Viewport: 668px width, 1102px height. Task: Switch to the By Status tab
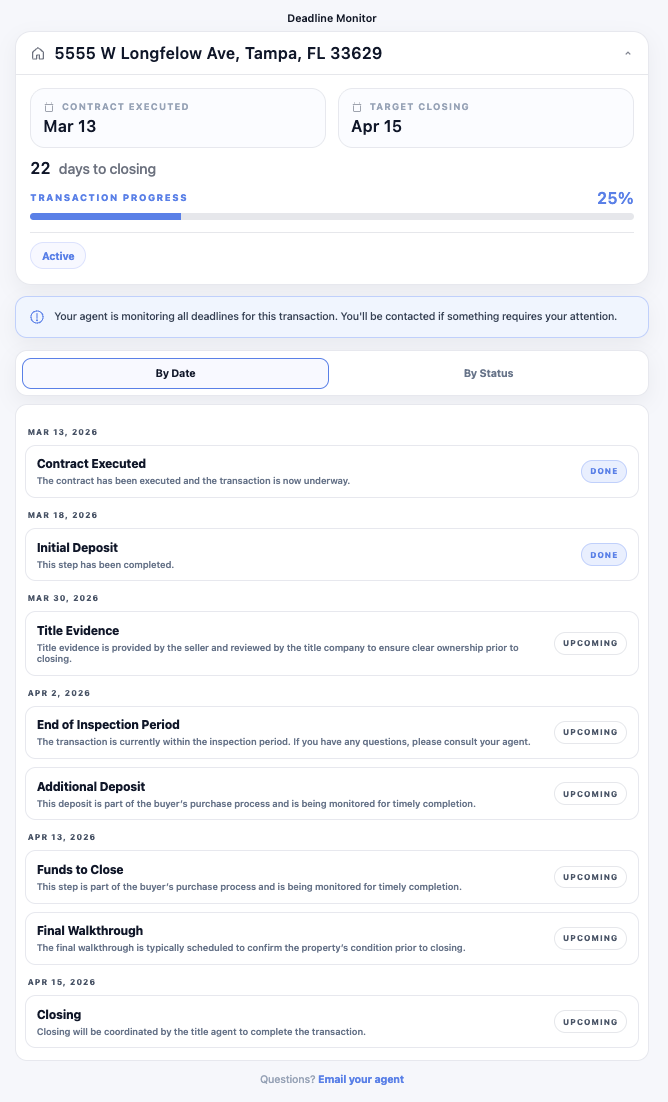(x=489, y=373)
